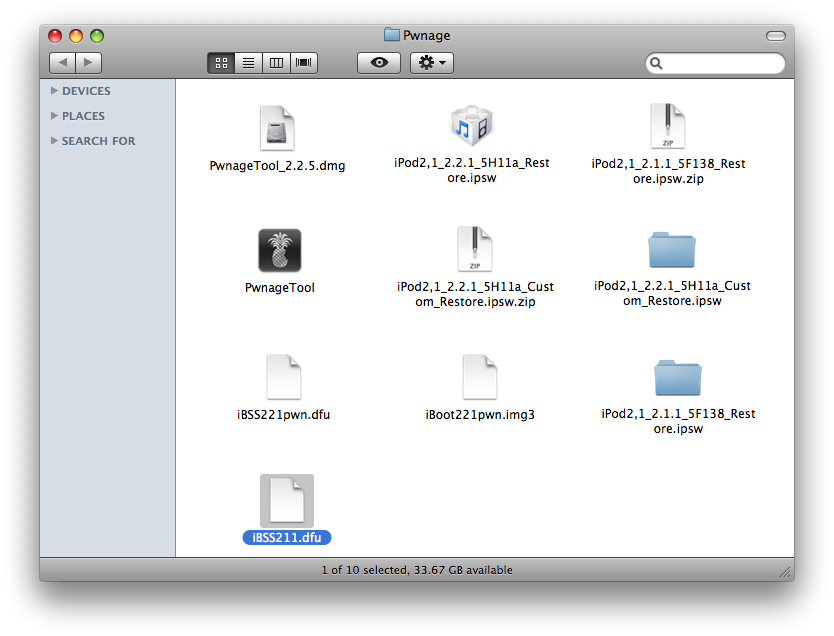Select the PwnageTool pineapple app icon

pyautogui.click(x=279, y=251)
